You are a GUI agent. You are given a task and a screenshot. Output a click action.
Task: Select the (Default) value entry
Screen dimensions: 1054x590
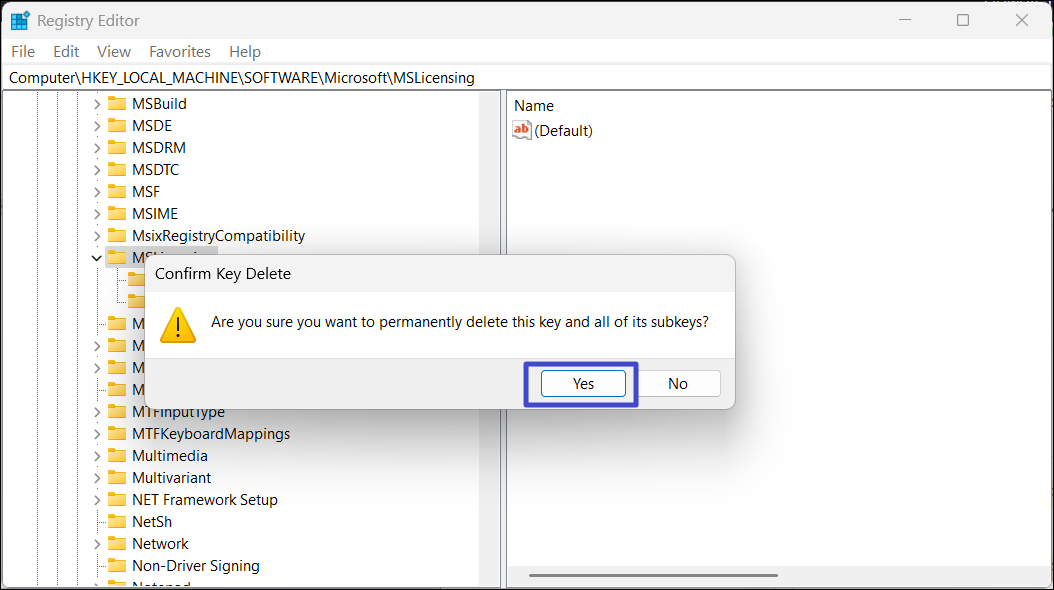tap(563, 131)
